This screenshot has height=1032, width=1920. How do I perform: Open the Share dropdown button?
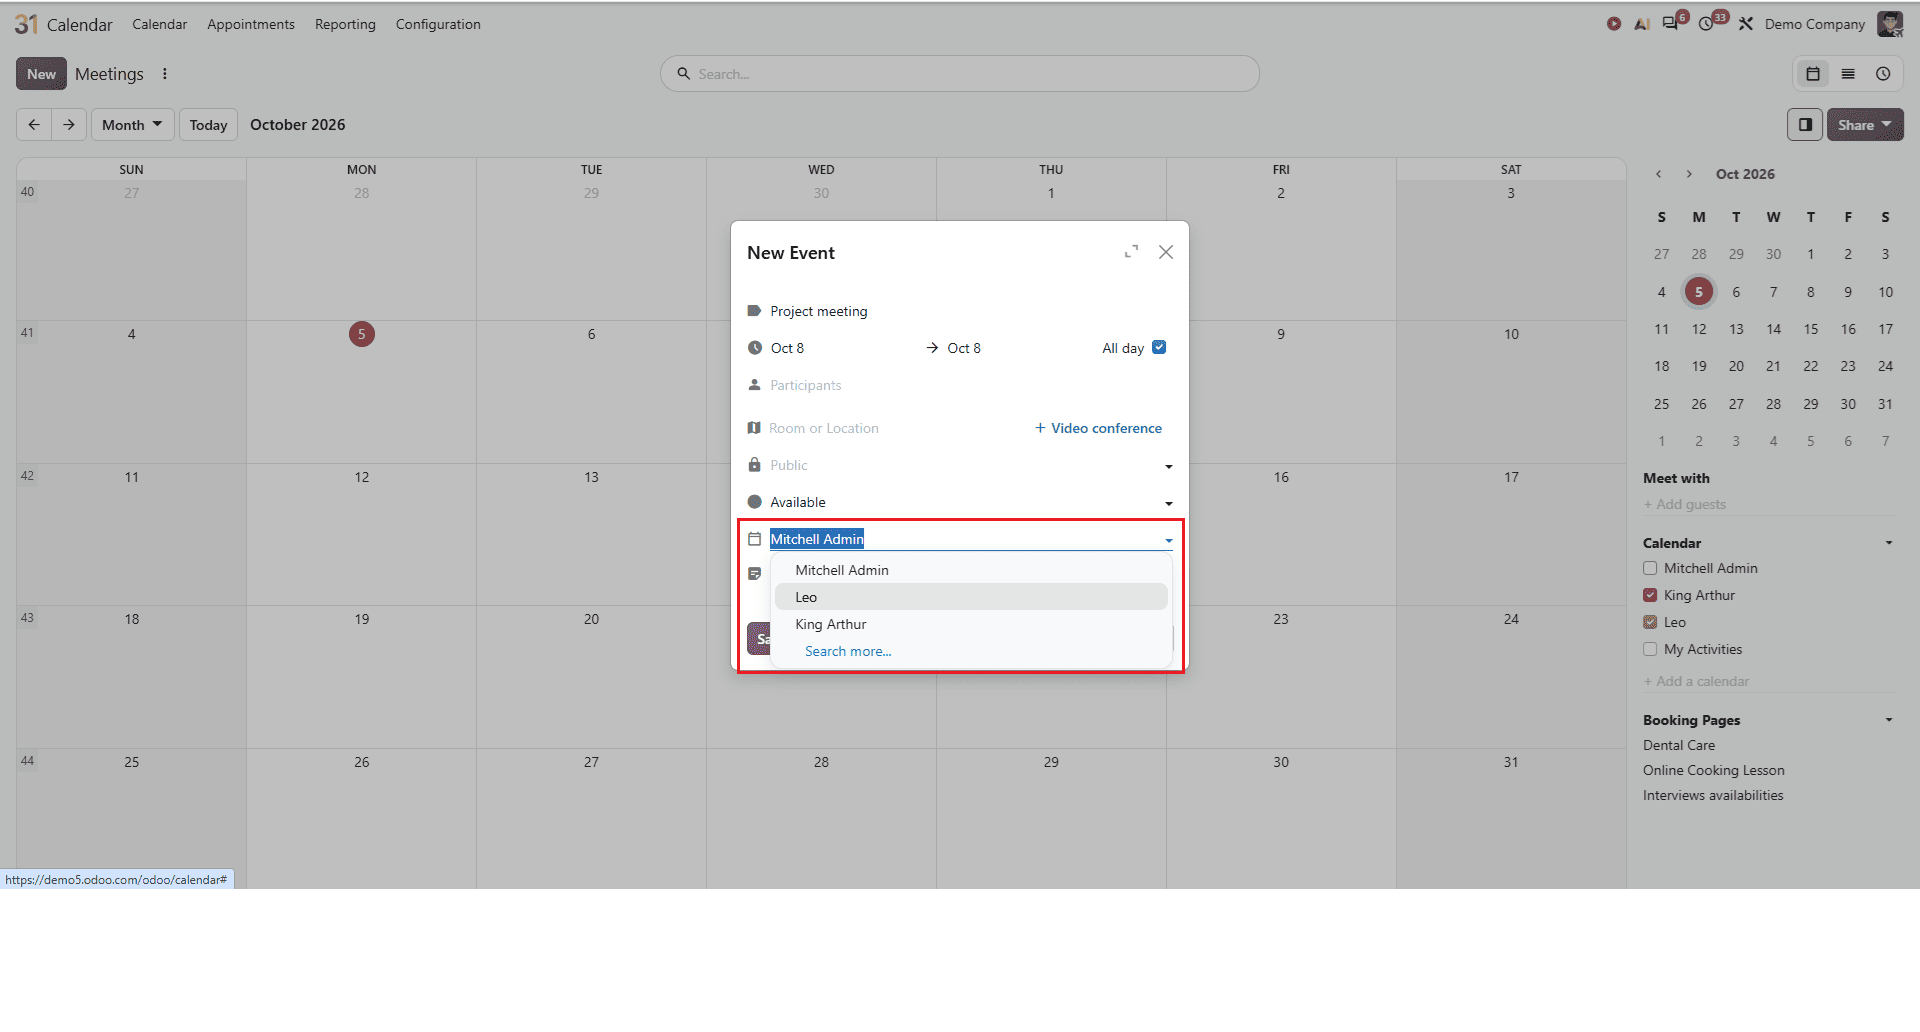point(1865,125)
